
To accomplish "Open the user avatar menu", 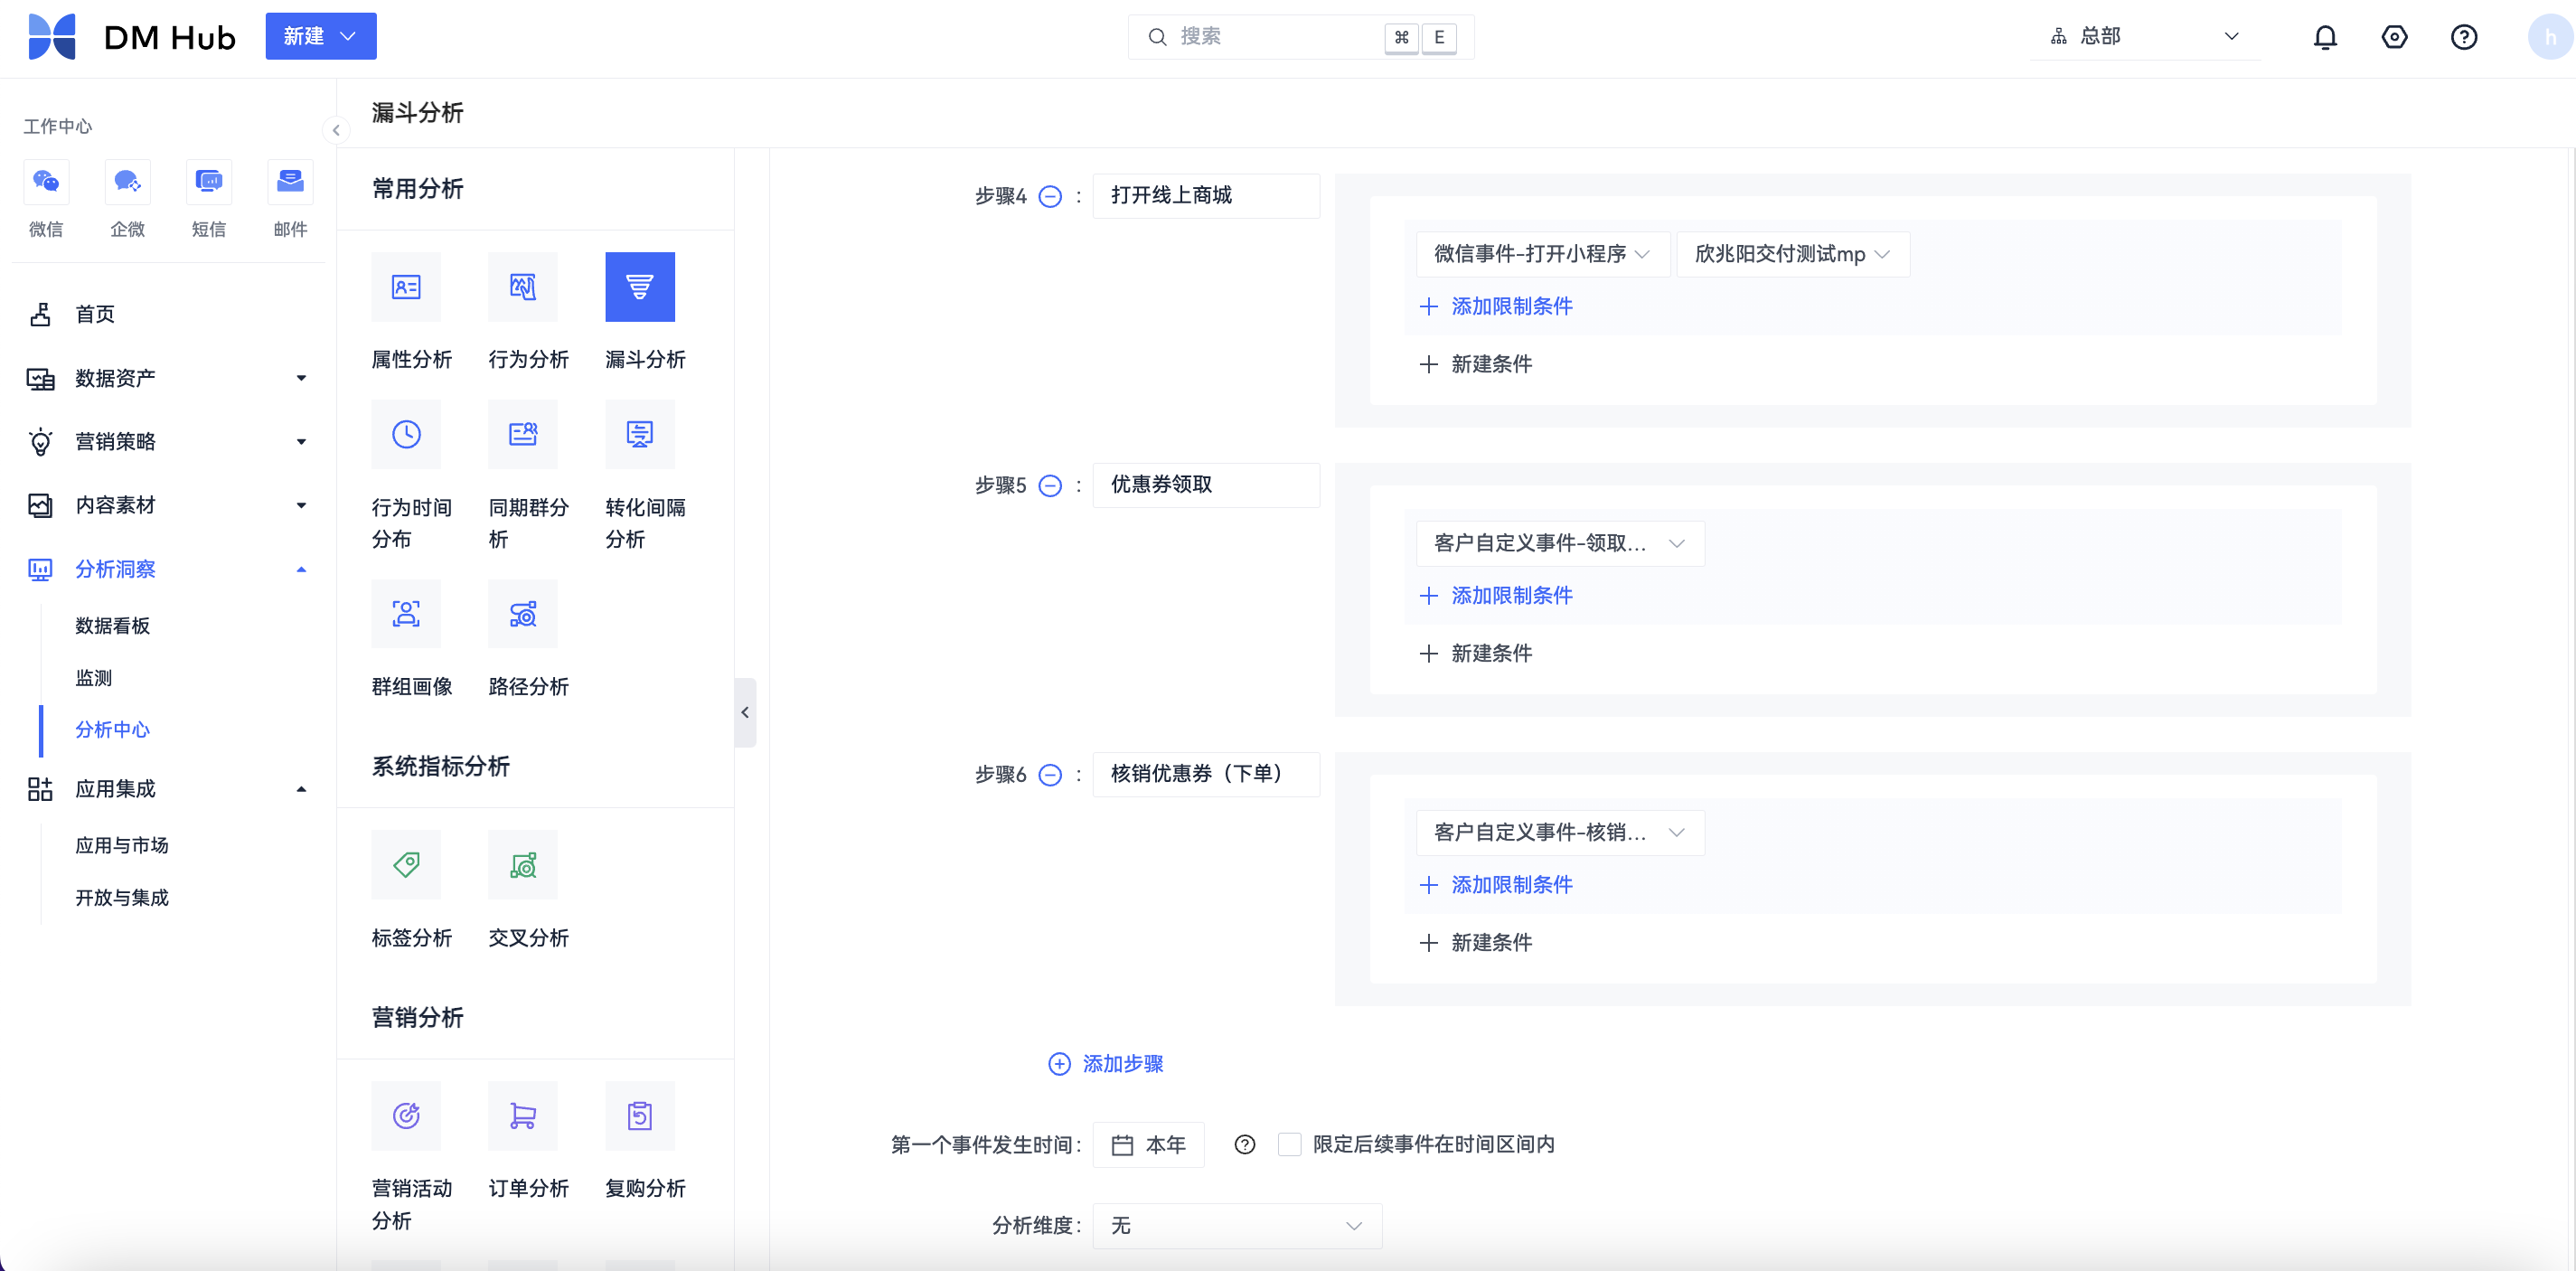I will (x=2550, y=37).
